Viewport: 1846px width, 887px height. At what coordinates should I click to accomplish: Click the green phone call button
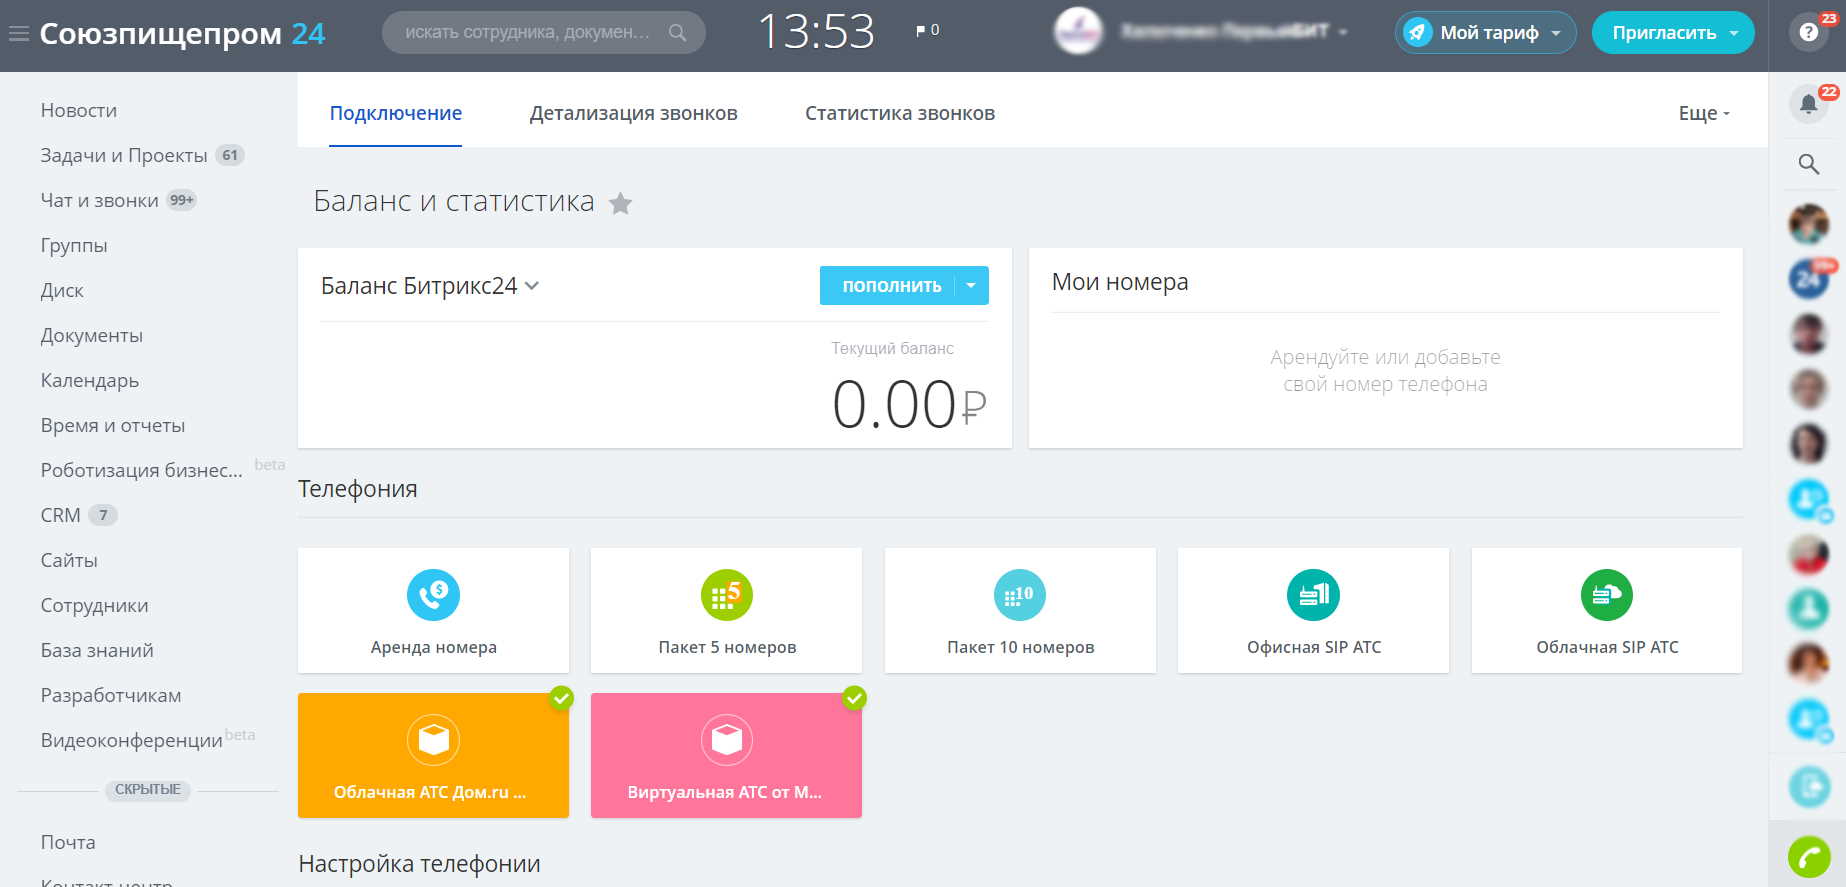click(x=1808, y=857)
